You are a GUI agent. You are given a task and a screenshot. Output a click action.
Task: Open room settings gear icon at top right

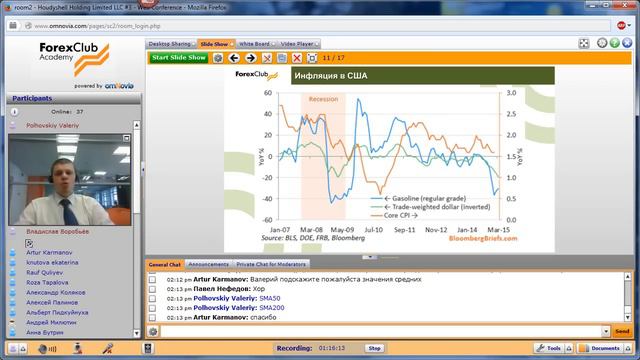tap(602, 43)
